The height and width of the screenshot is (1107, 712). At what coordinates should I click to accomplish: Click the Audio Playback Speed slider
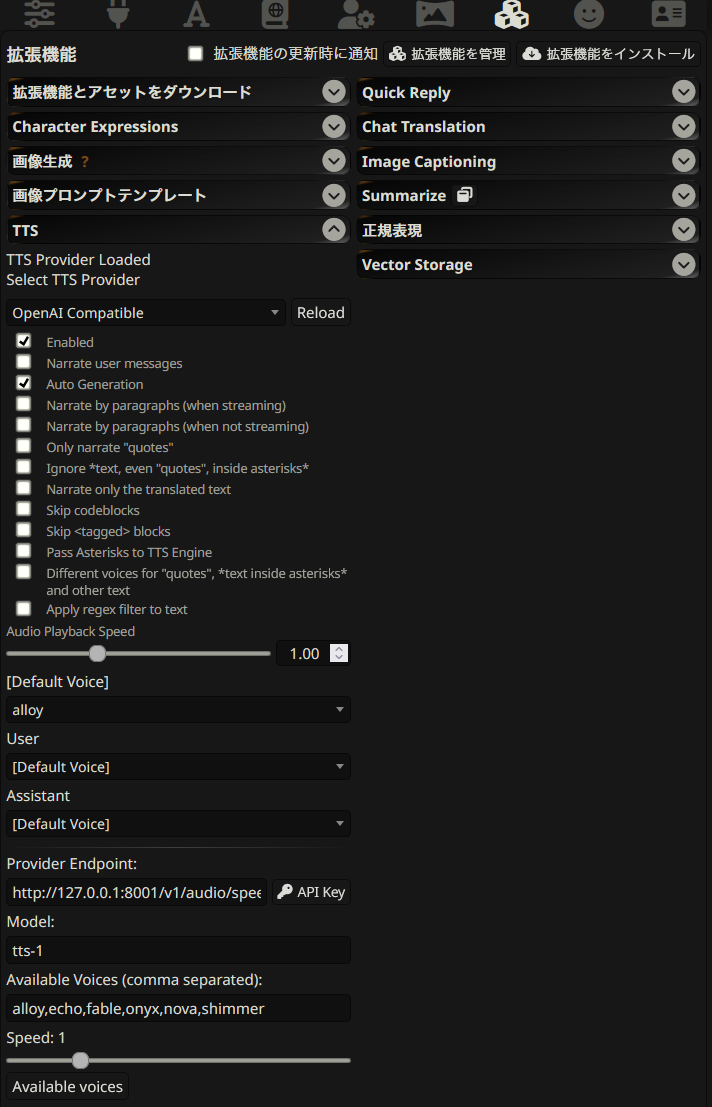[138, 654]
